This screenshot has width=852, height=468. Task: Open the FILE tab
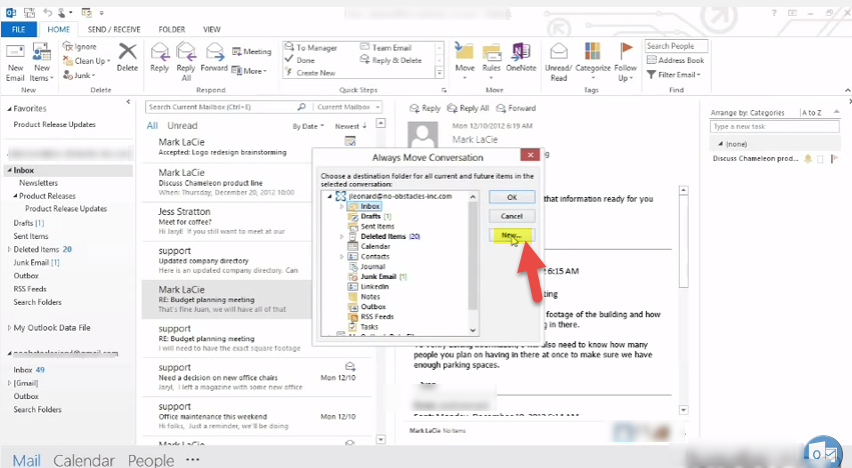pos(18,29)
